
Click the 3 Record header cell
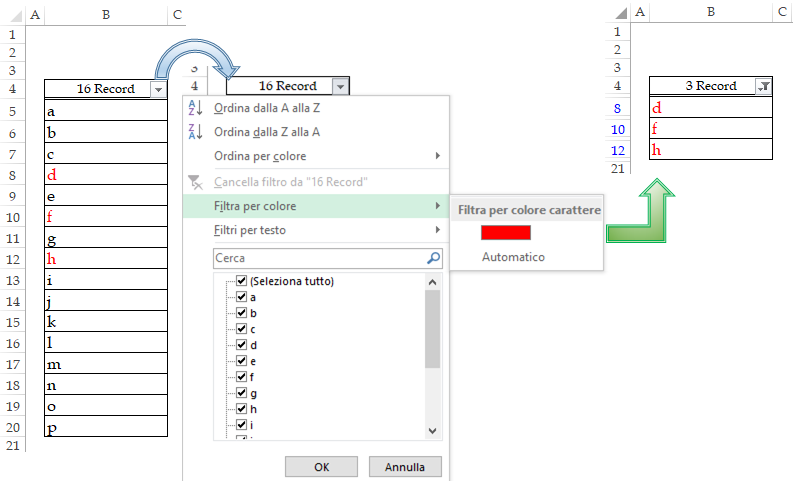click(711, 86)
